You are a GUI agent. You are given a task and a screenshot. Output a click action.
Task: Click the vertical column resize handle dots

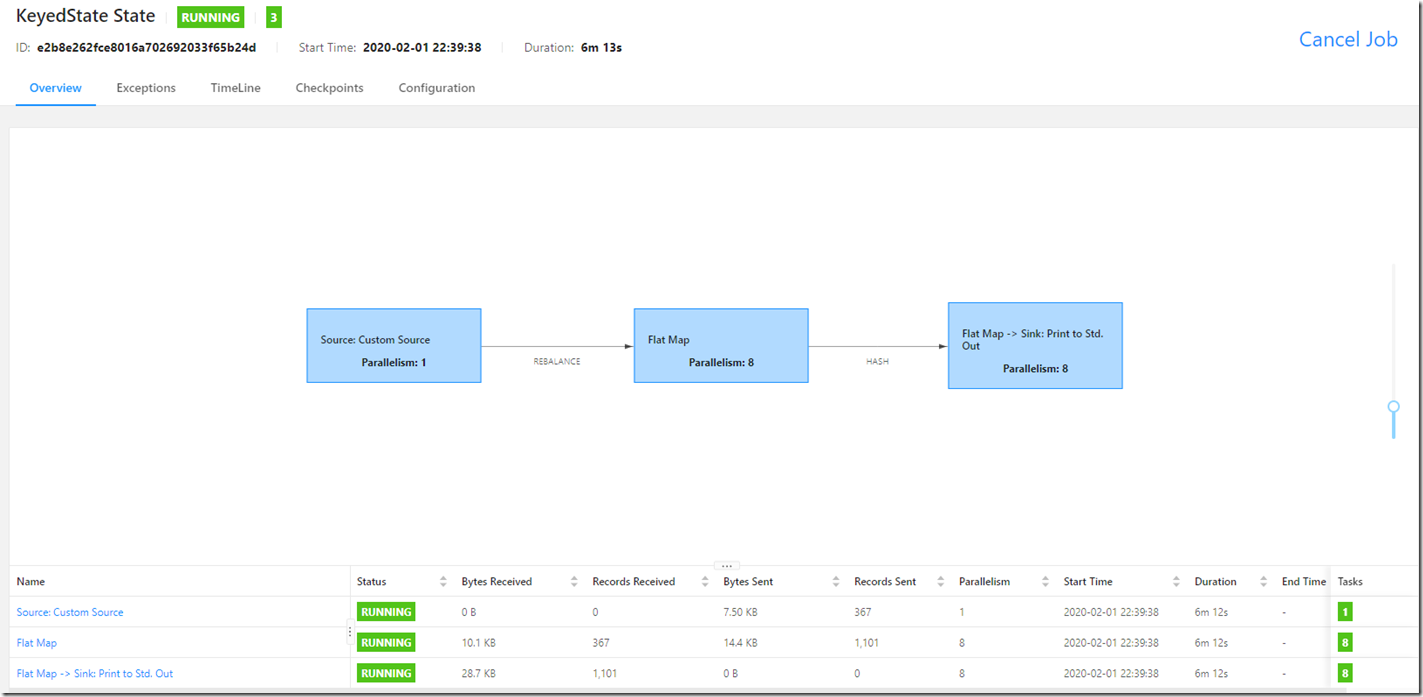click(x=349, y=632)
